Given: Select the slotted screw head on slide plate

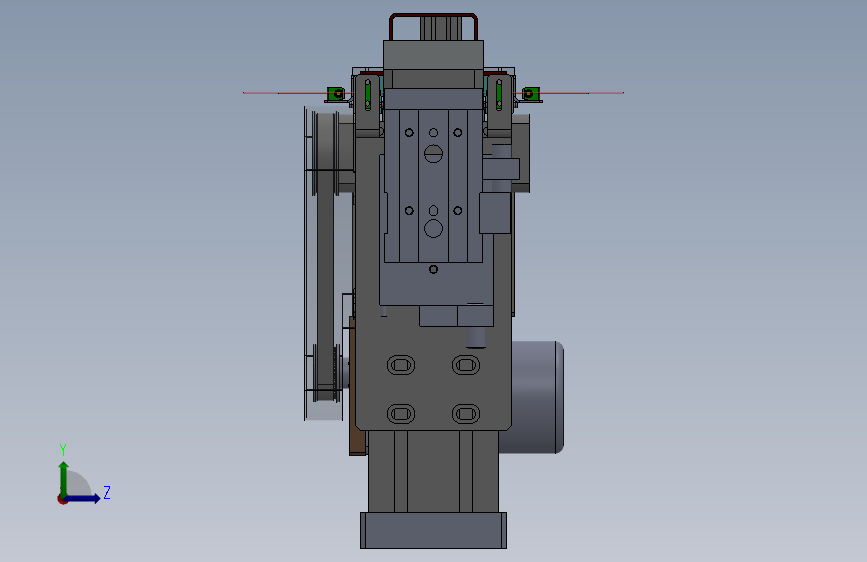Looking at the screenshot, I should pos(434,153).
